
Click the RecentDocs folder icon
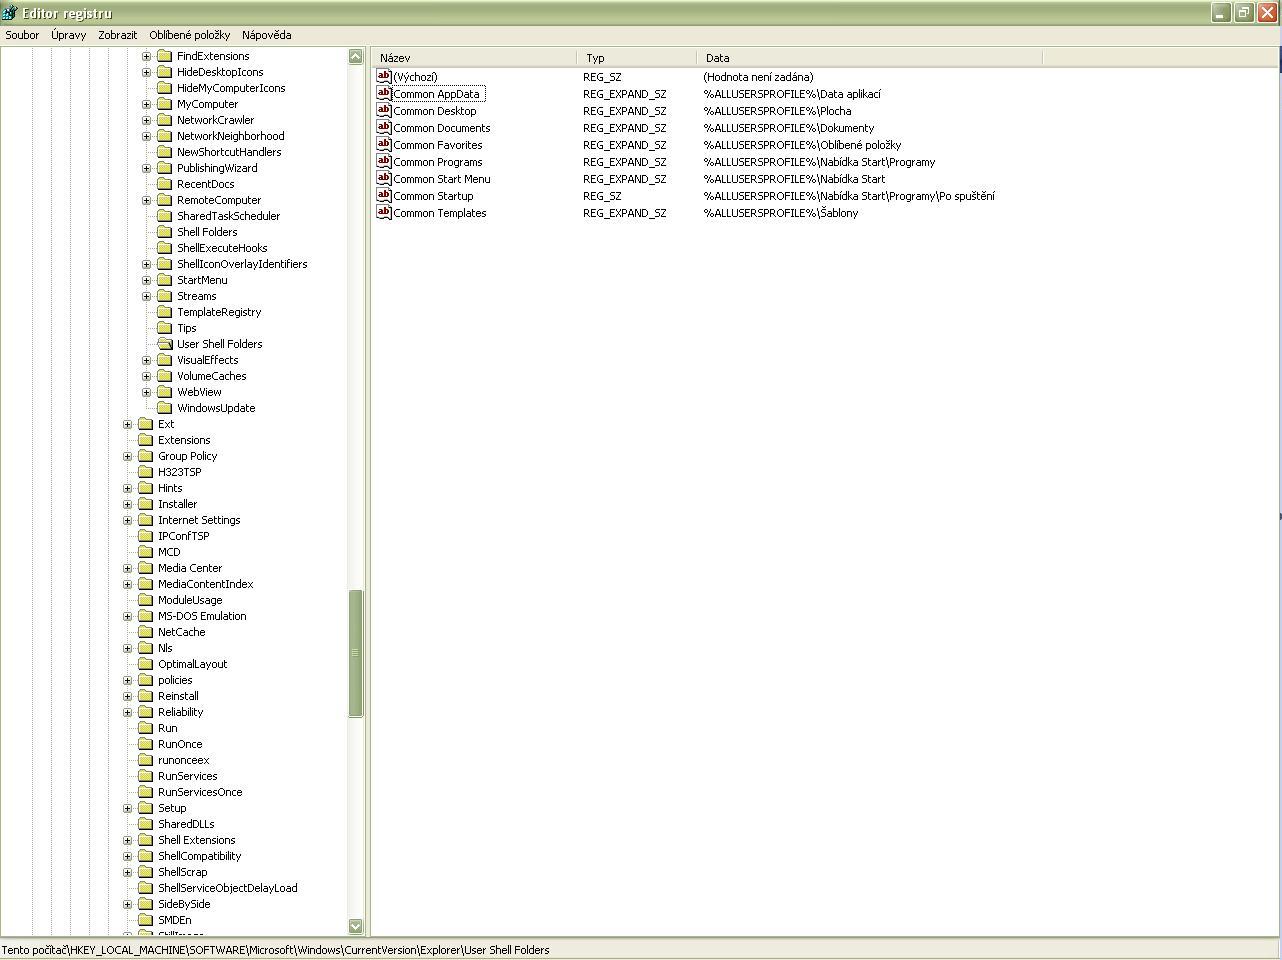(x=165, y=184)
